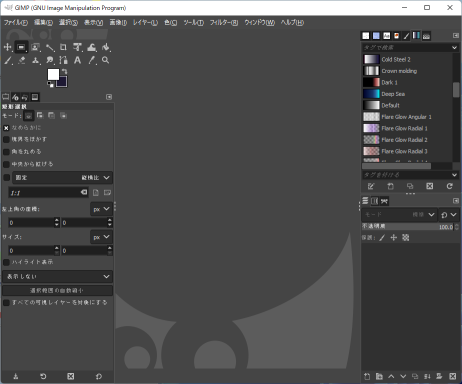Toggle the なめらかに antialiasing checkbox
Screen dimensions: 462x384
(x=6, y=128)
